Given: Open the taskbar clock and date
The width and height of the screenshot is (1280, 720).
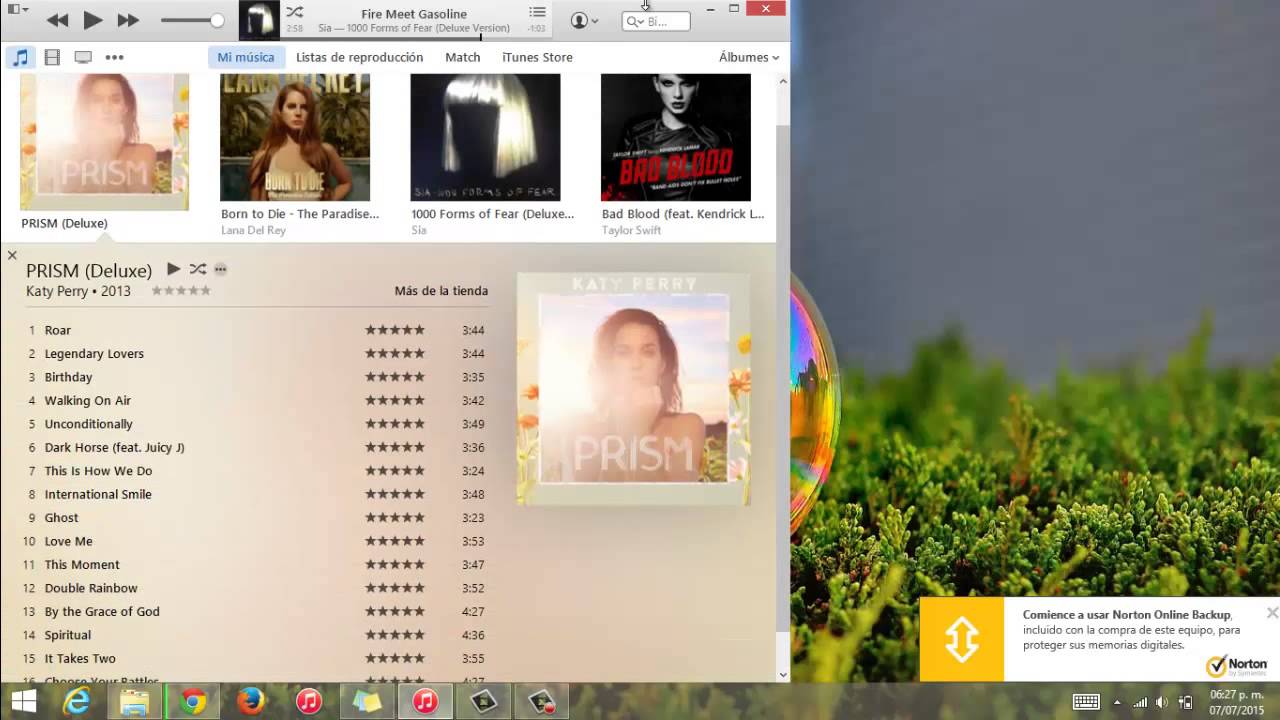Looking at the screenshot, I should click(x=1237, y=702).
